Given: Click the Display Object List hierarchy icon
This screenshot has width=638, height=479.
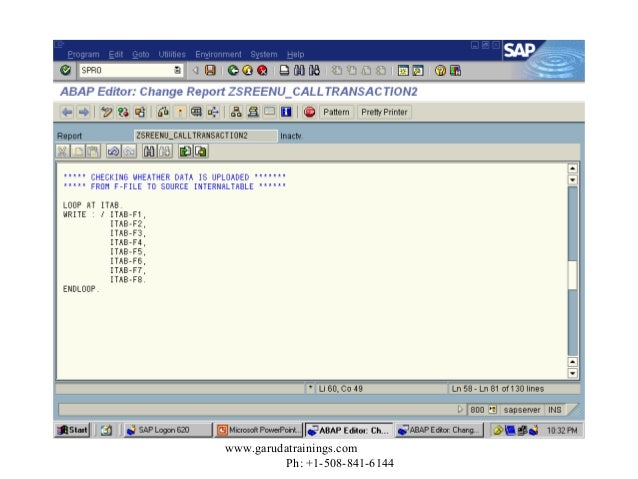Looking at the screenshot, I should click(236, 112).
